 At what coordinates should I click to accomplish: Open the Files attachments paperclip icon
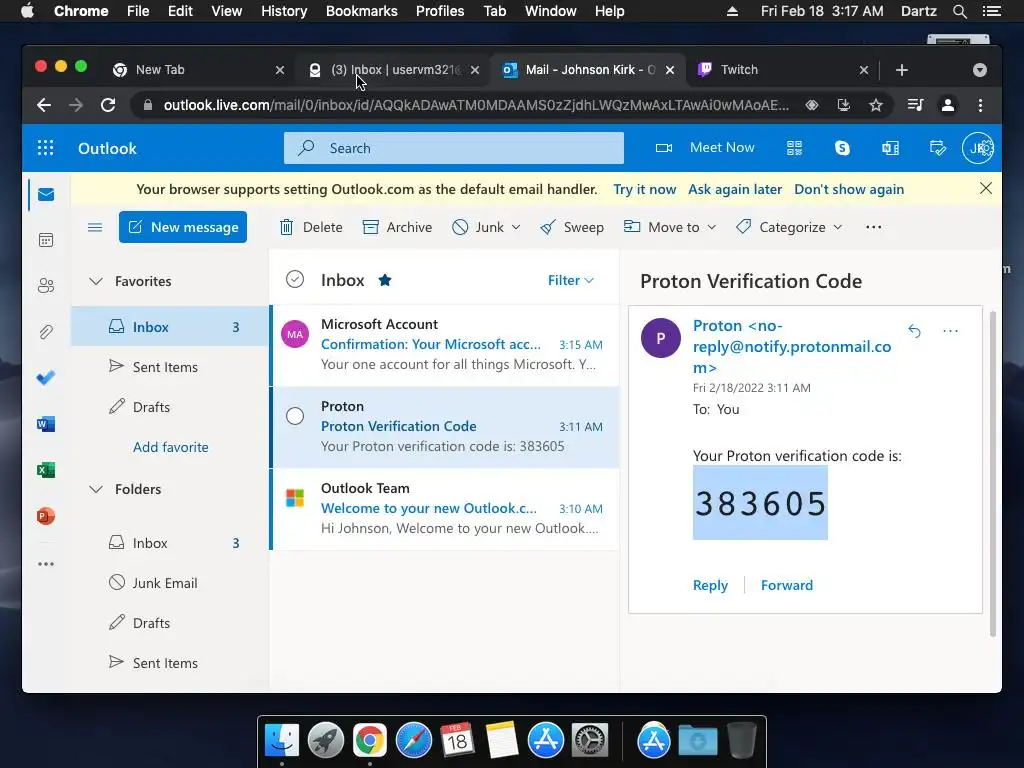[x=46, y=332]
